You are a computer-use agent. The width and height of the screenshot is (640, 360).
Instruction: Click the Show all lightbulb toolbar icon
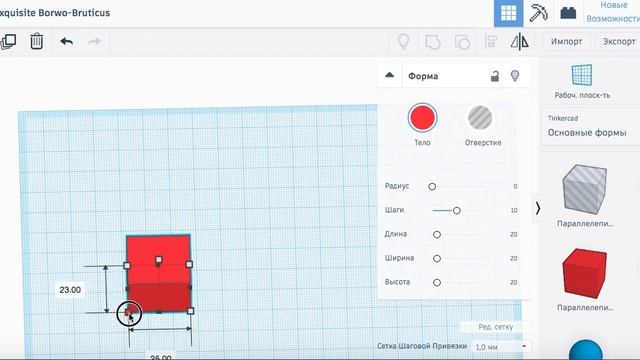(x=403, y=41)
